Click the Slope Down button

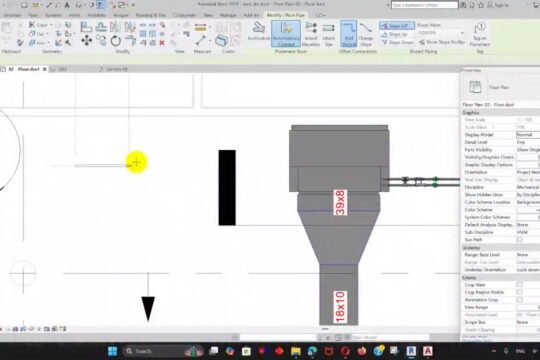coord(397,42)
